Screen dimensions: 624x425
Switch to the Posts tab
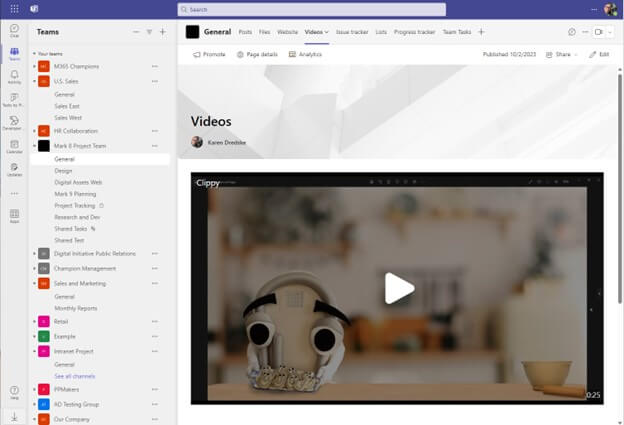click(x=245, y=32)
